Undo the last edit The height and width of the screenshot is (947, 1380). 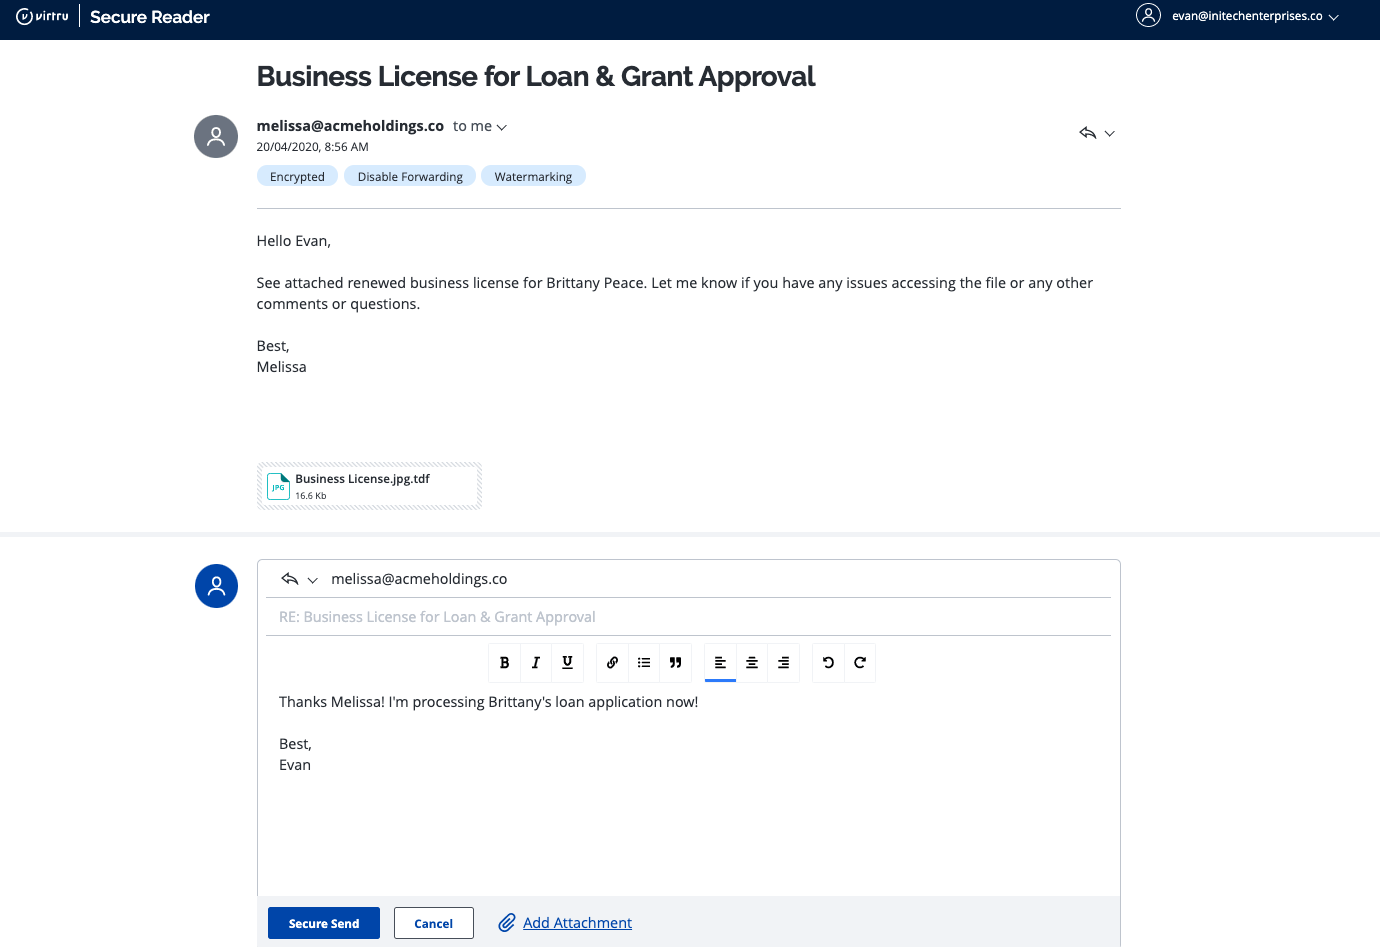pos(828,662)
